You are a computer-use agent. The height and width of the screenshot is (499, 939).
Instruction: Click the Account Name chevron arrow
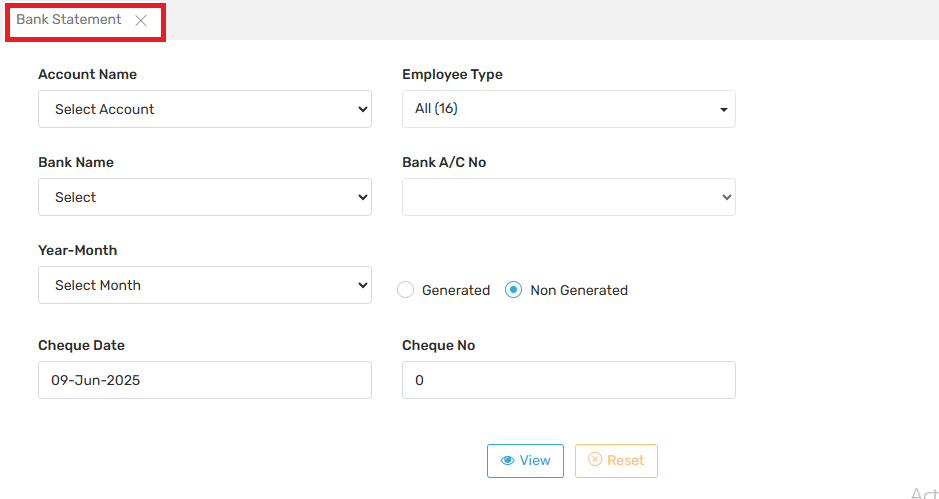coord(363,110)
